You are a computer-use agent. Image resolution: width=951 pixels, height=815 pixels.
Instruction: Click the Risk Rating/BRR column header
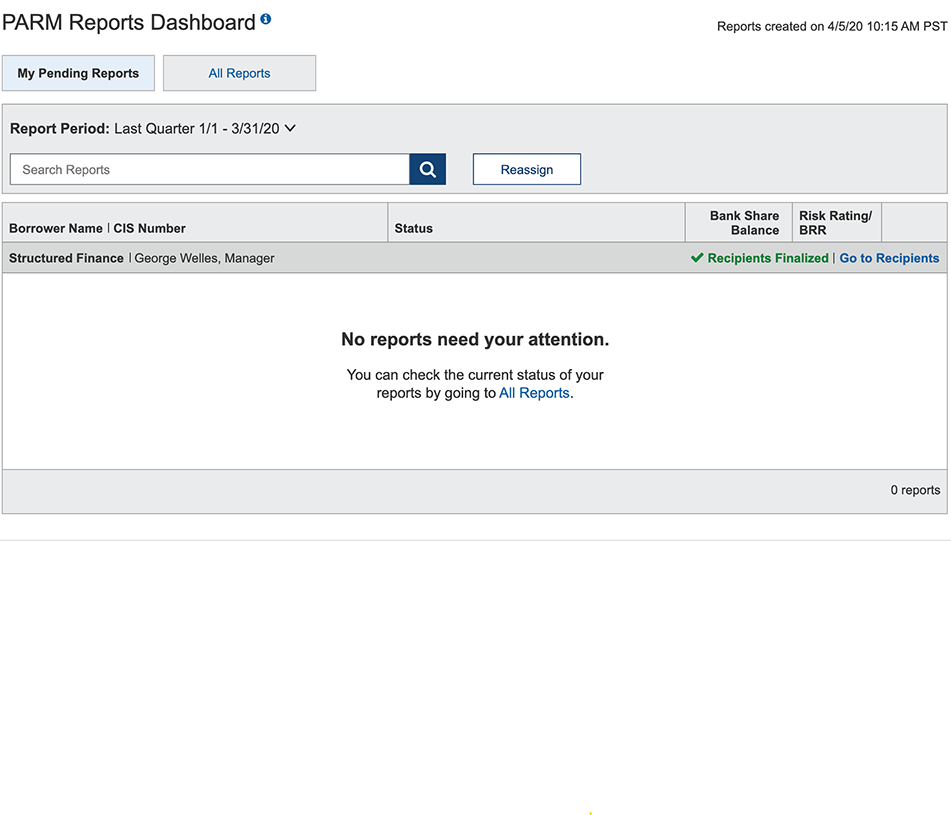point(835,222)
